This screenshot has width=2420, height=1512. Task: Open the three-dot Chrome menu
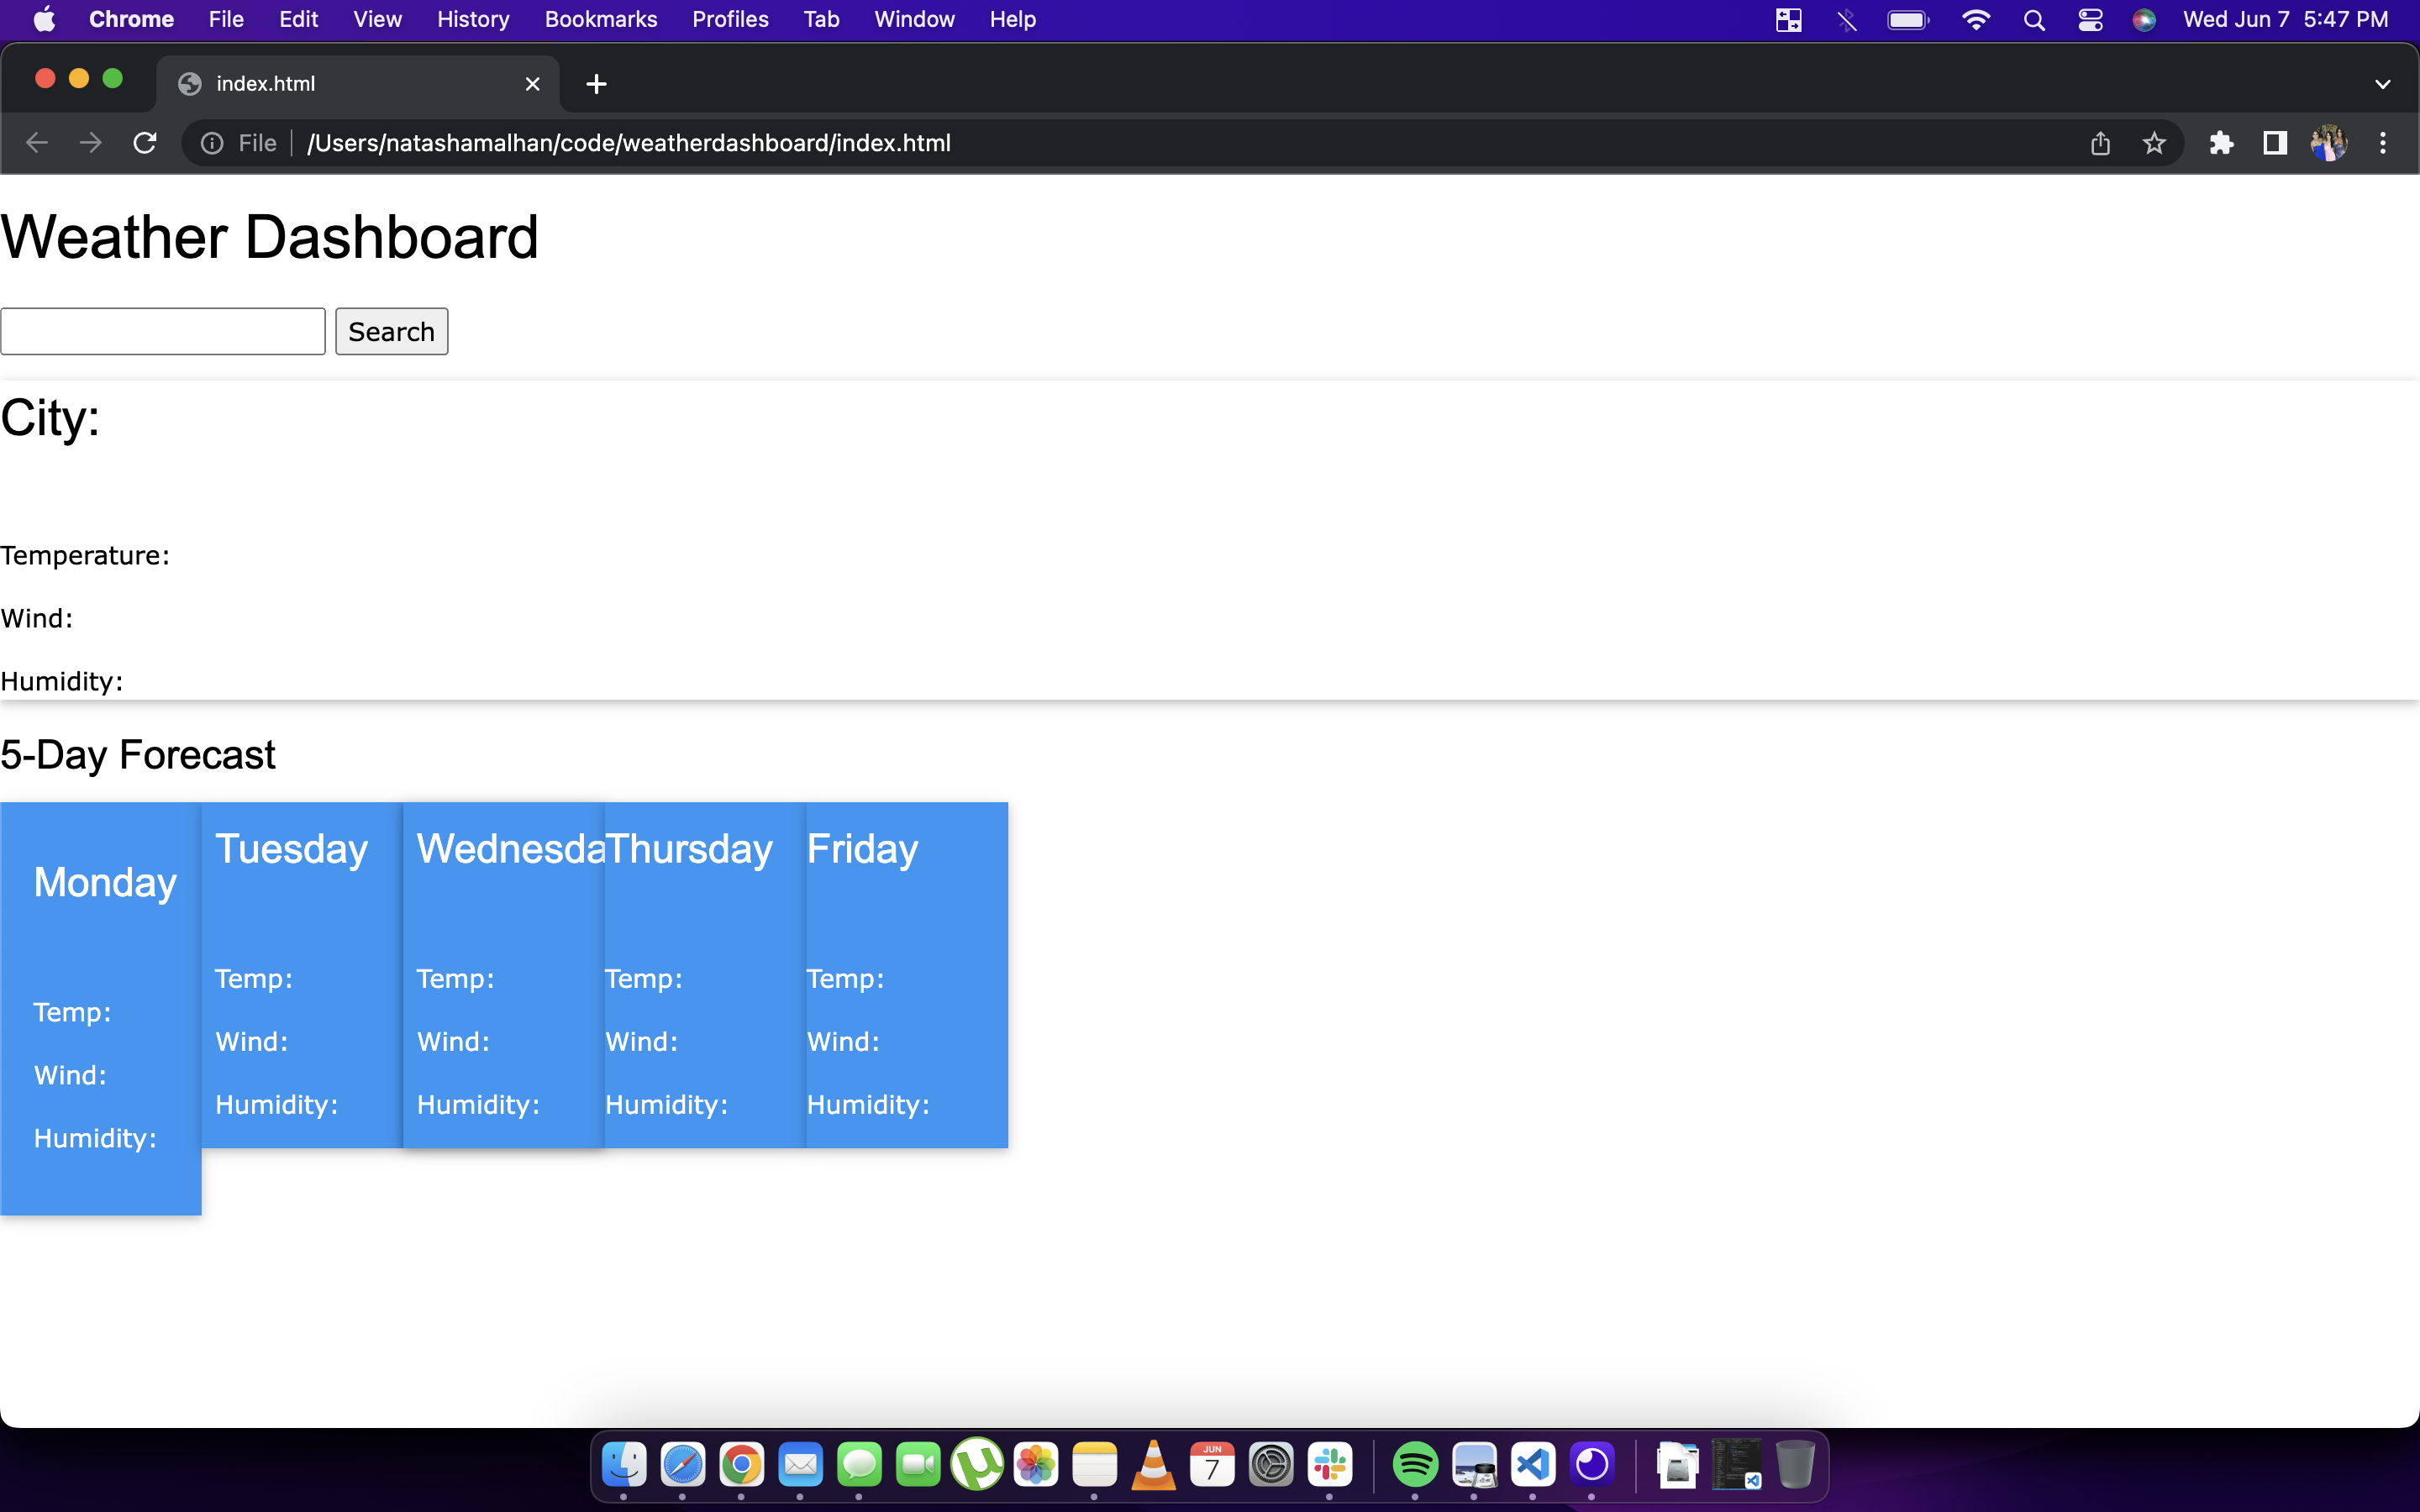pyautogui.click(x=2383, y=142)
